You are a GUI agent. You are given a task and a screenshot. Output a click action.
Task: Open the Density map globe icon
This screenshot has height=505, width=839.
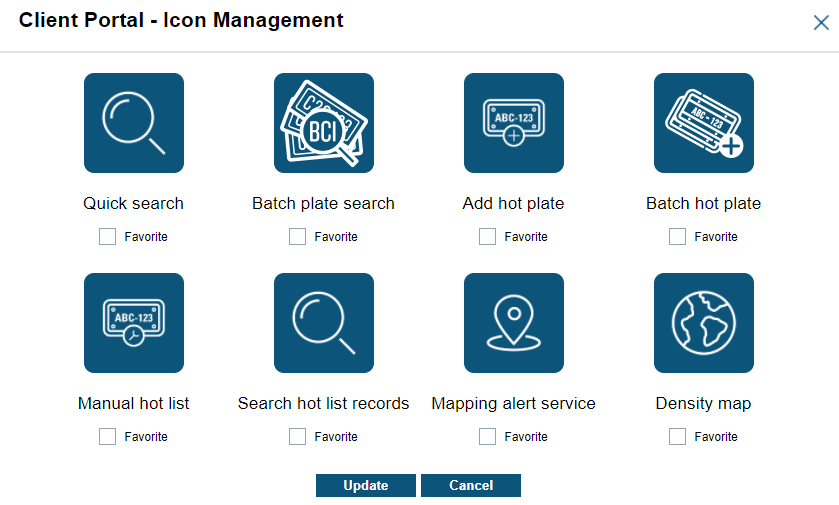coord(704,323)
